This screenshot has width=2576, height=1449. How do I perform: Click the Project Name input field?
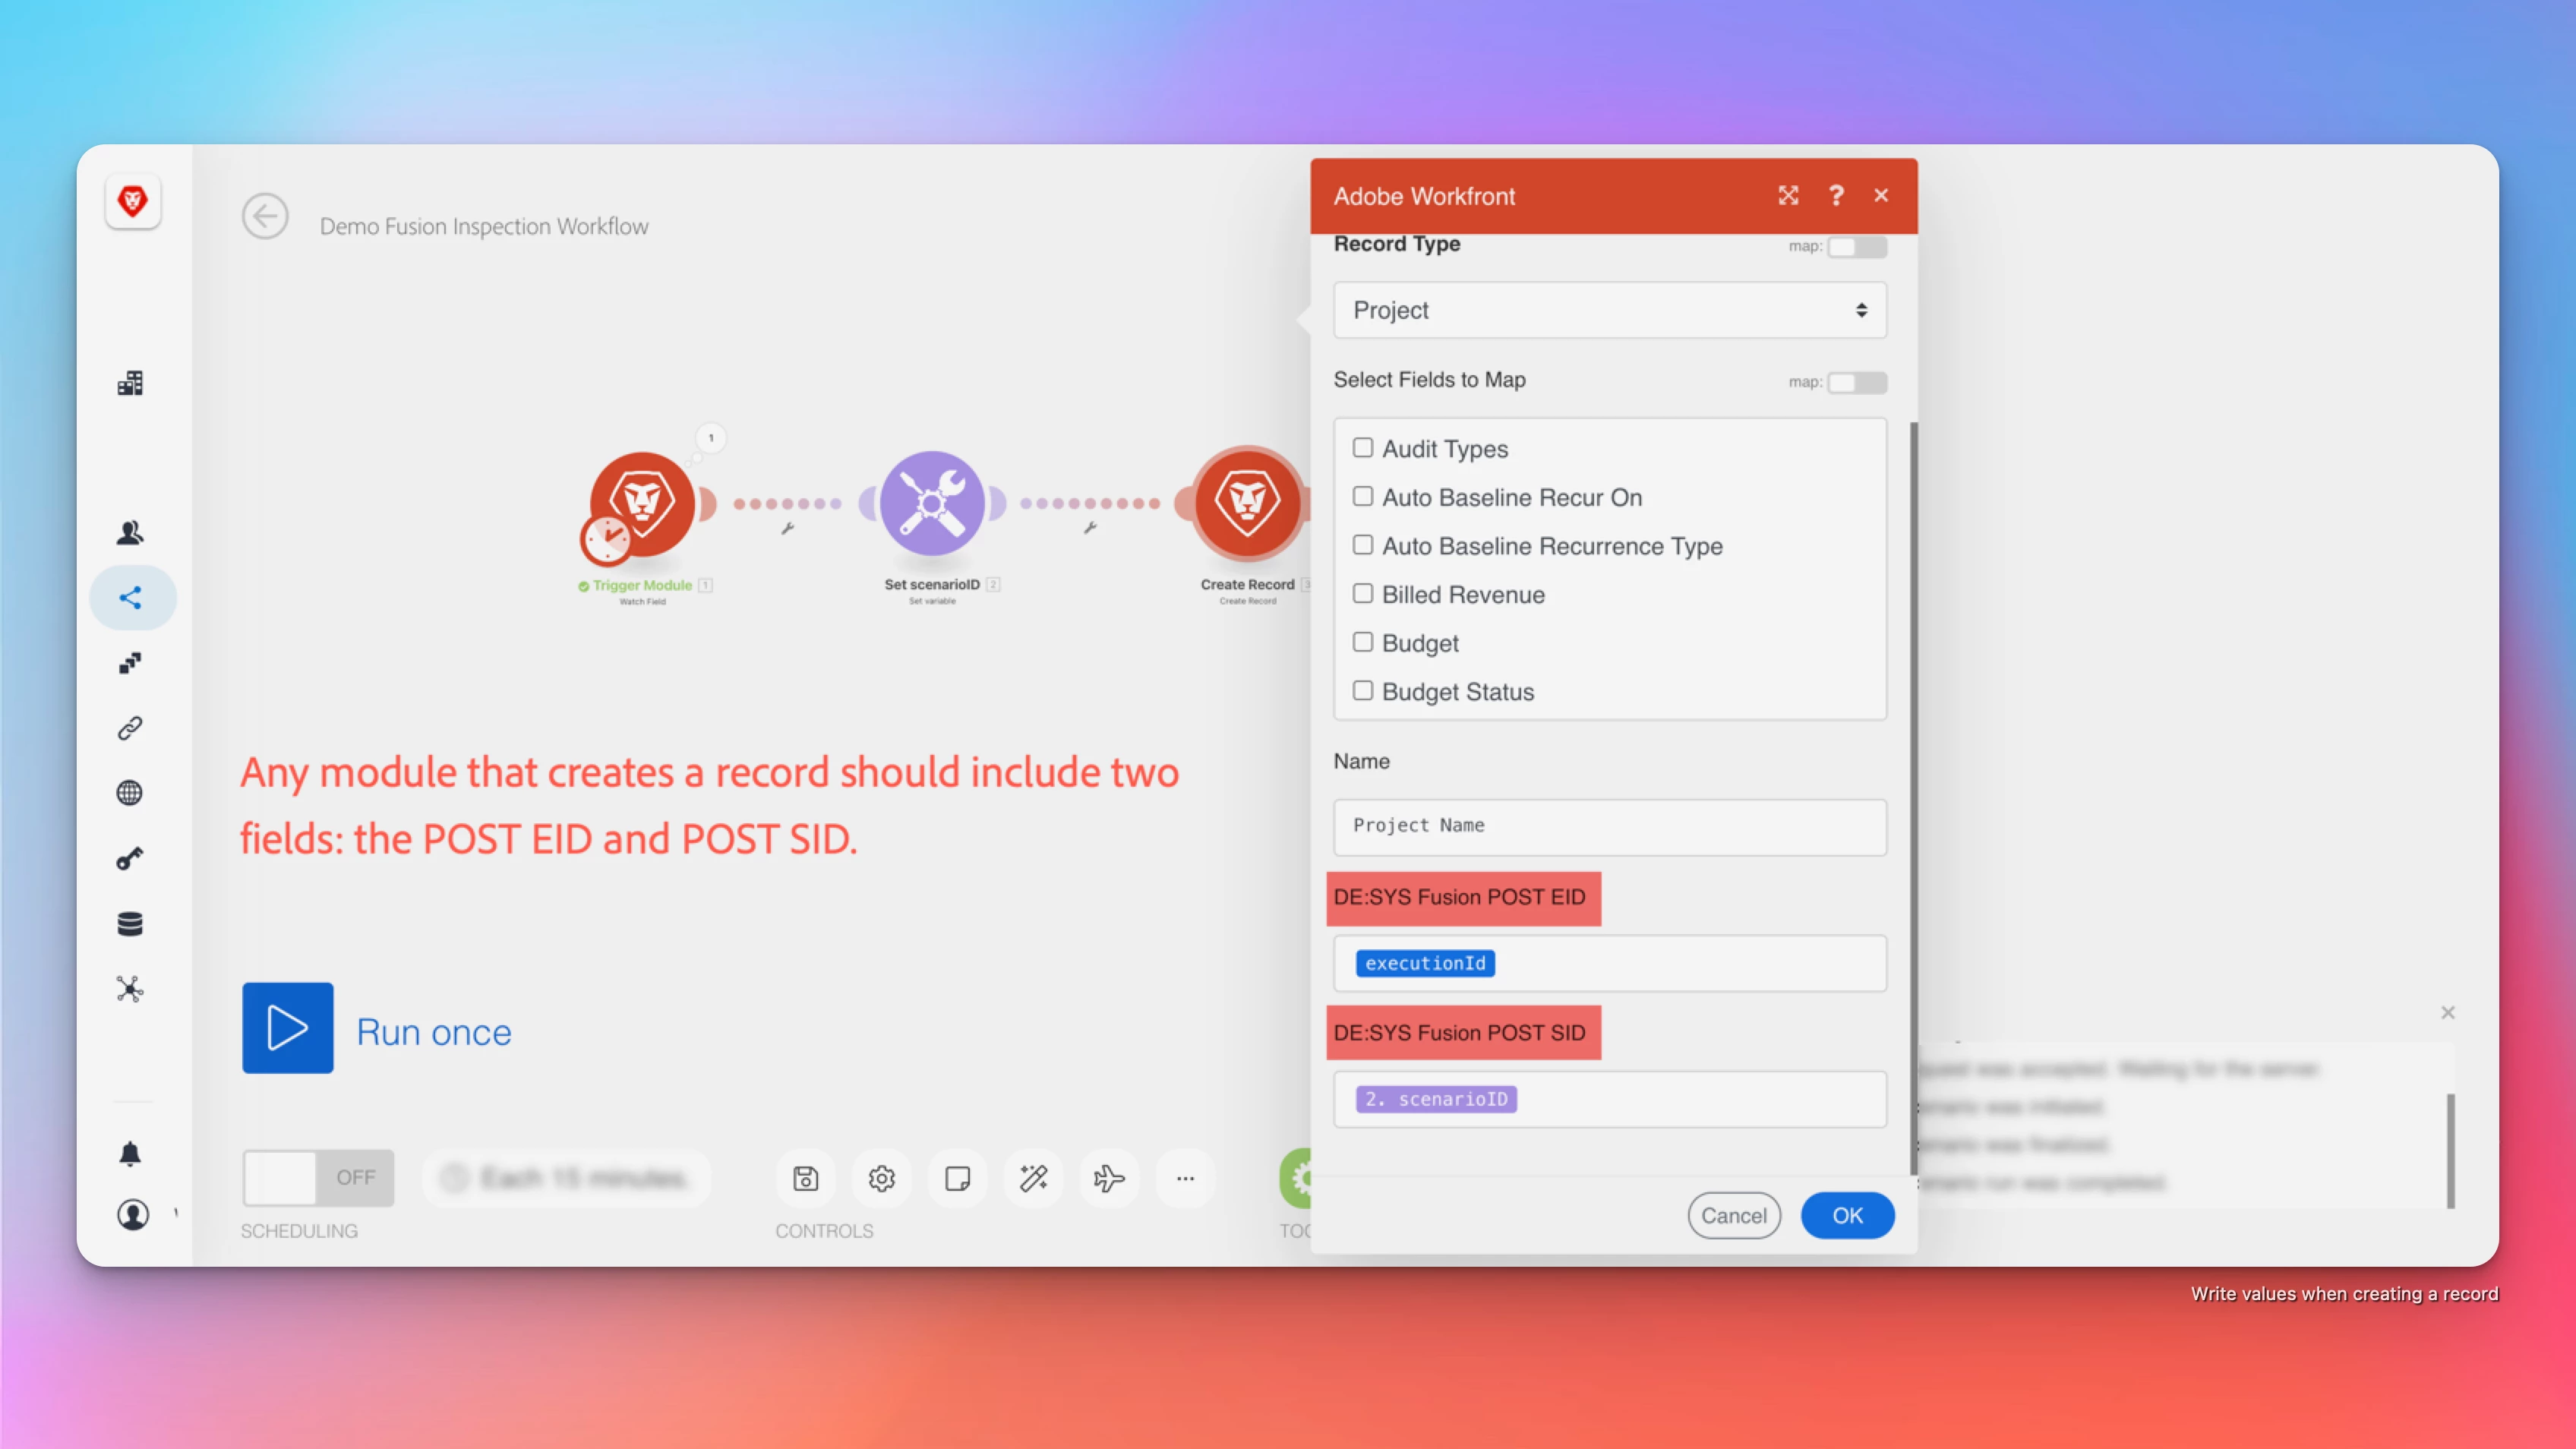click(x=1609, y=827)
